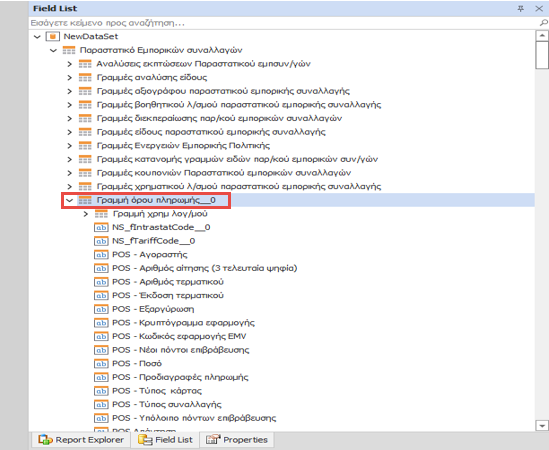Select the NewDataSet database icon

pos(53,36)
